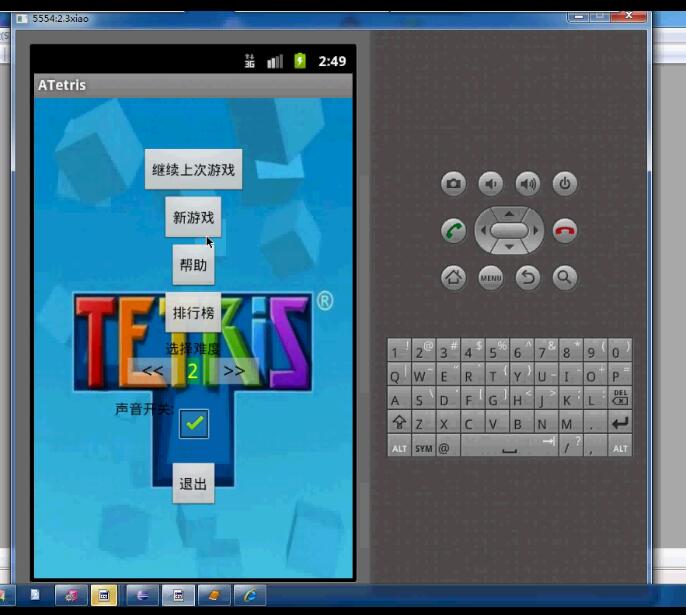Open the 排行榜 leaderboard

point(193,312)
